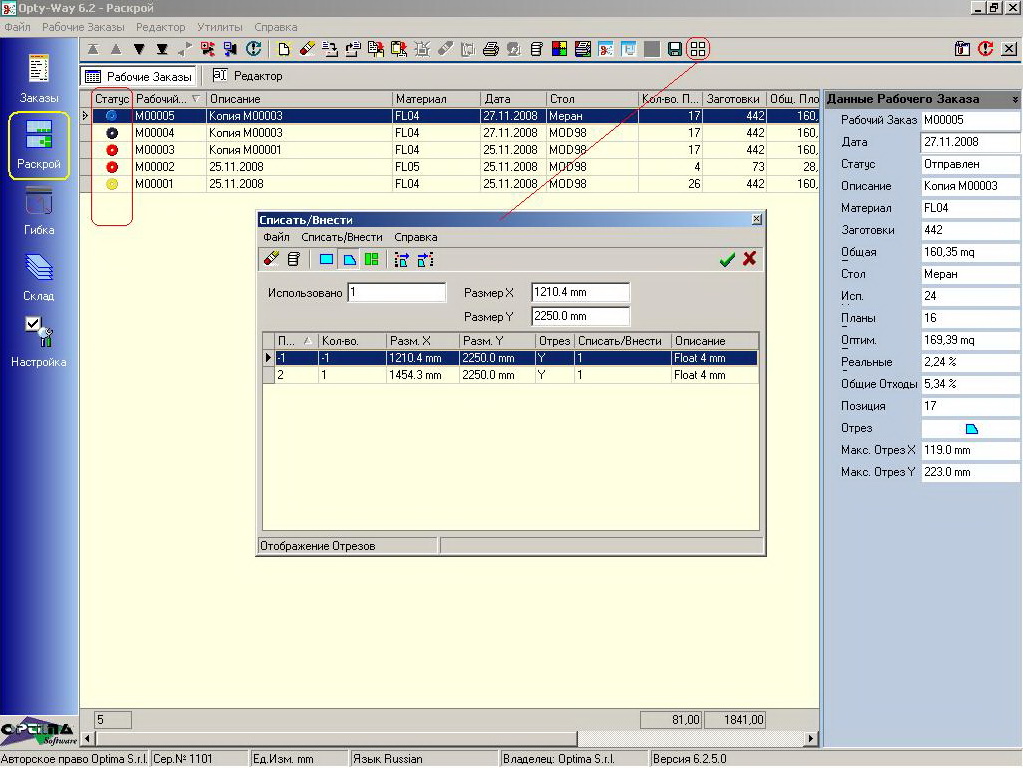Click the Макс. Отрез X value 119.0 mm
Viewport: 1023px width, 768px height.
[x=970, y=450]
